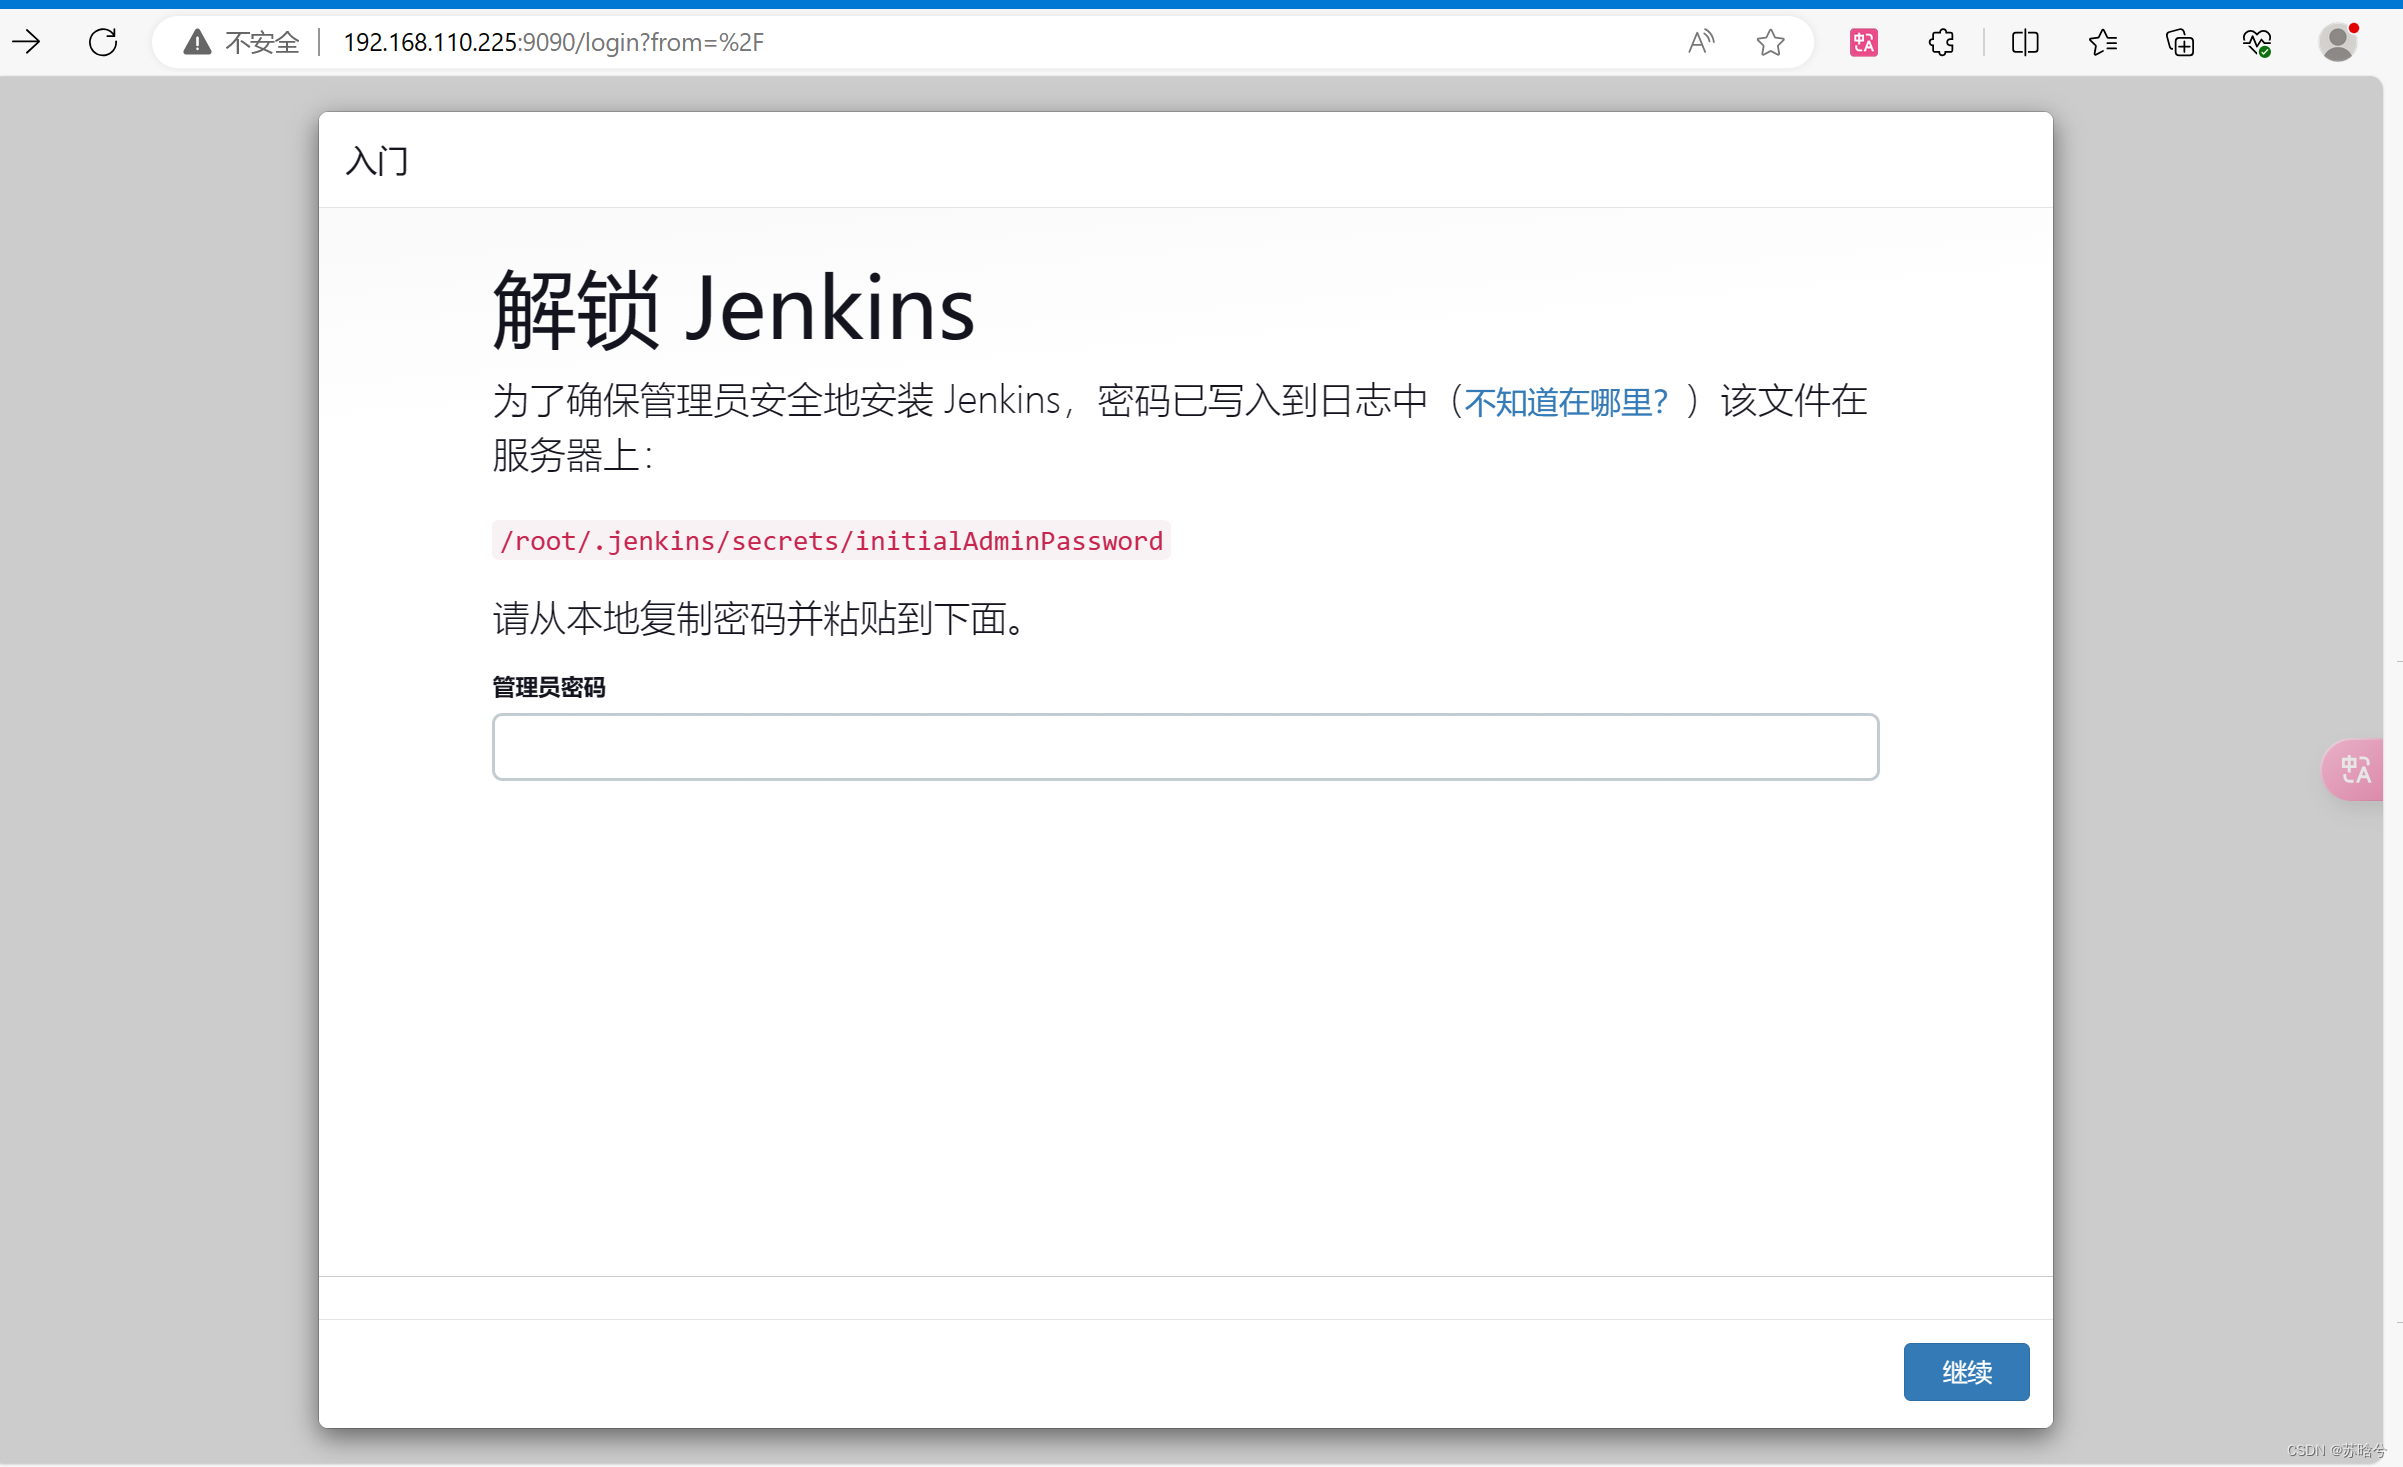Click the browser forward arrow
This screenshot has width=2403, height=1467.
tap(27, 42)
